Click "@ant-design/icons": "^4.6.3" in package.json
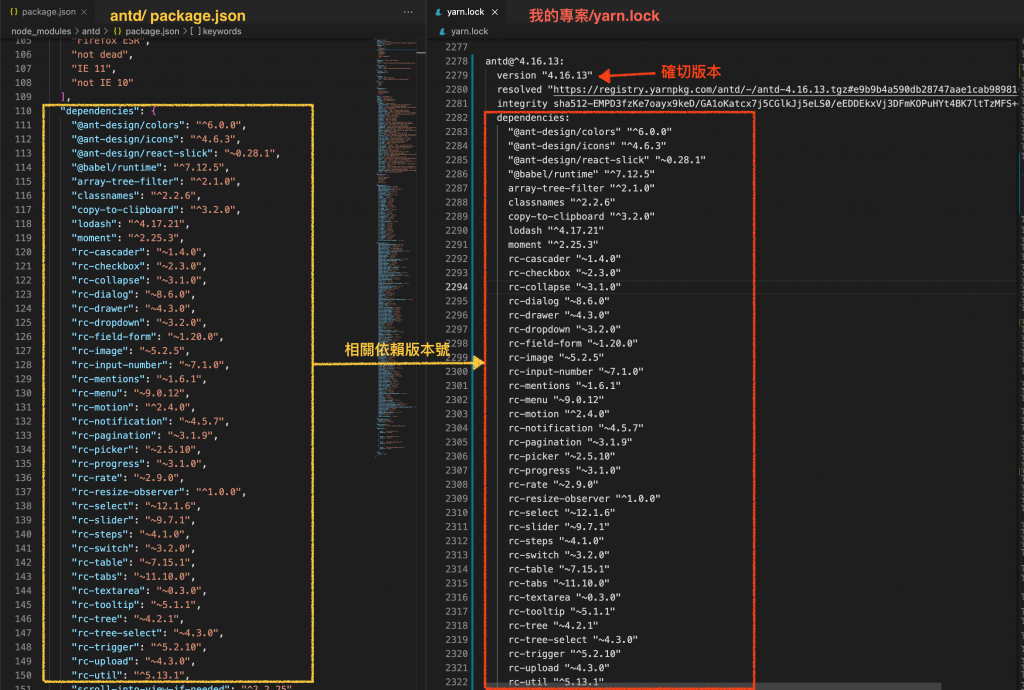This screenshot has width=1024, height=690. pyautogui.click(x=156, y=139)
